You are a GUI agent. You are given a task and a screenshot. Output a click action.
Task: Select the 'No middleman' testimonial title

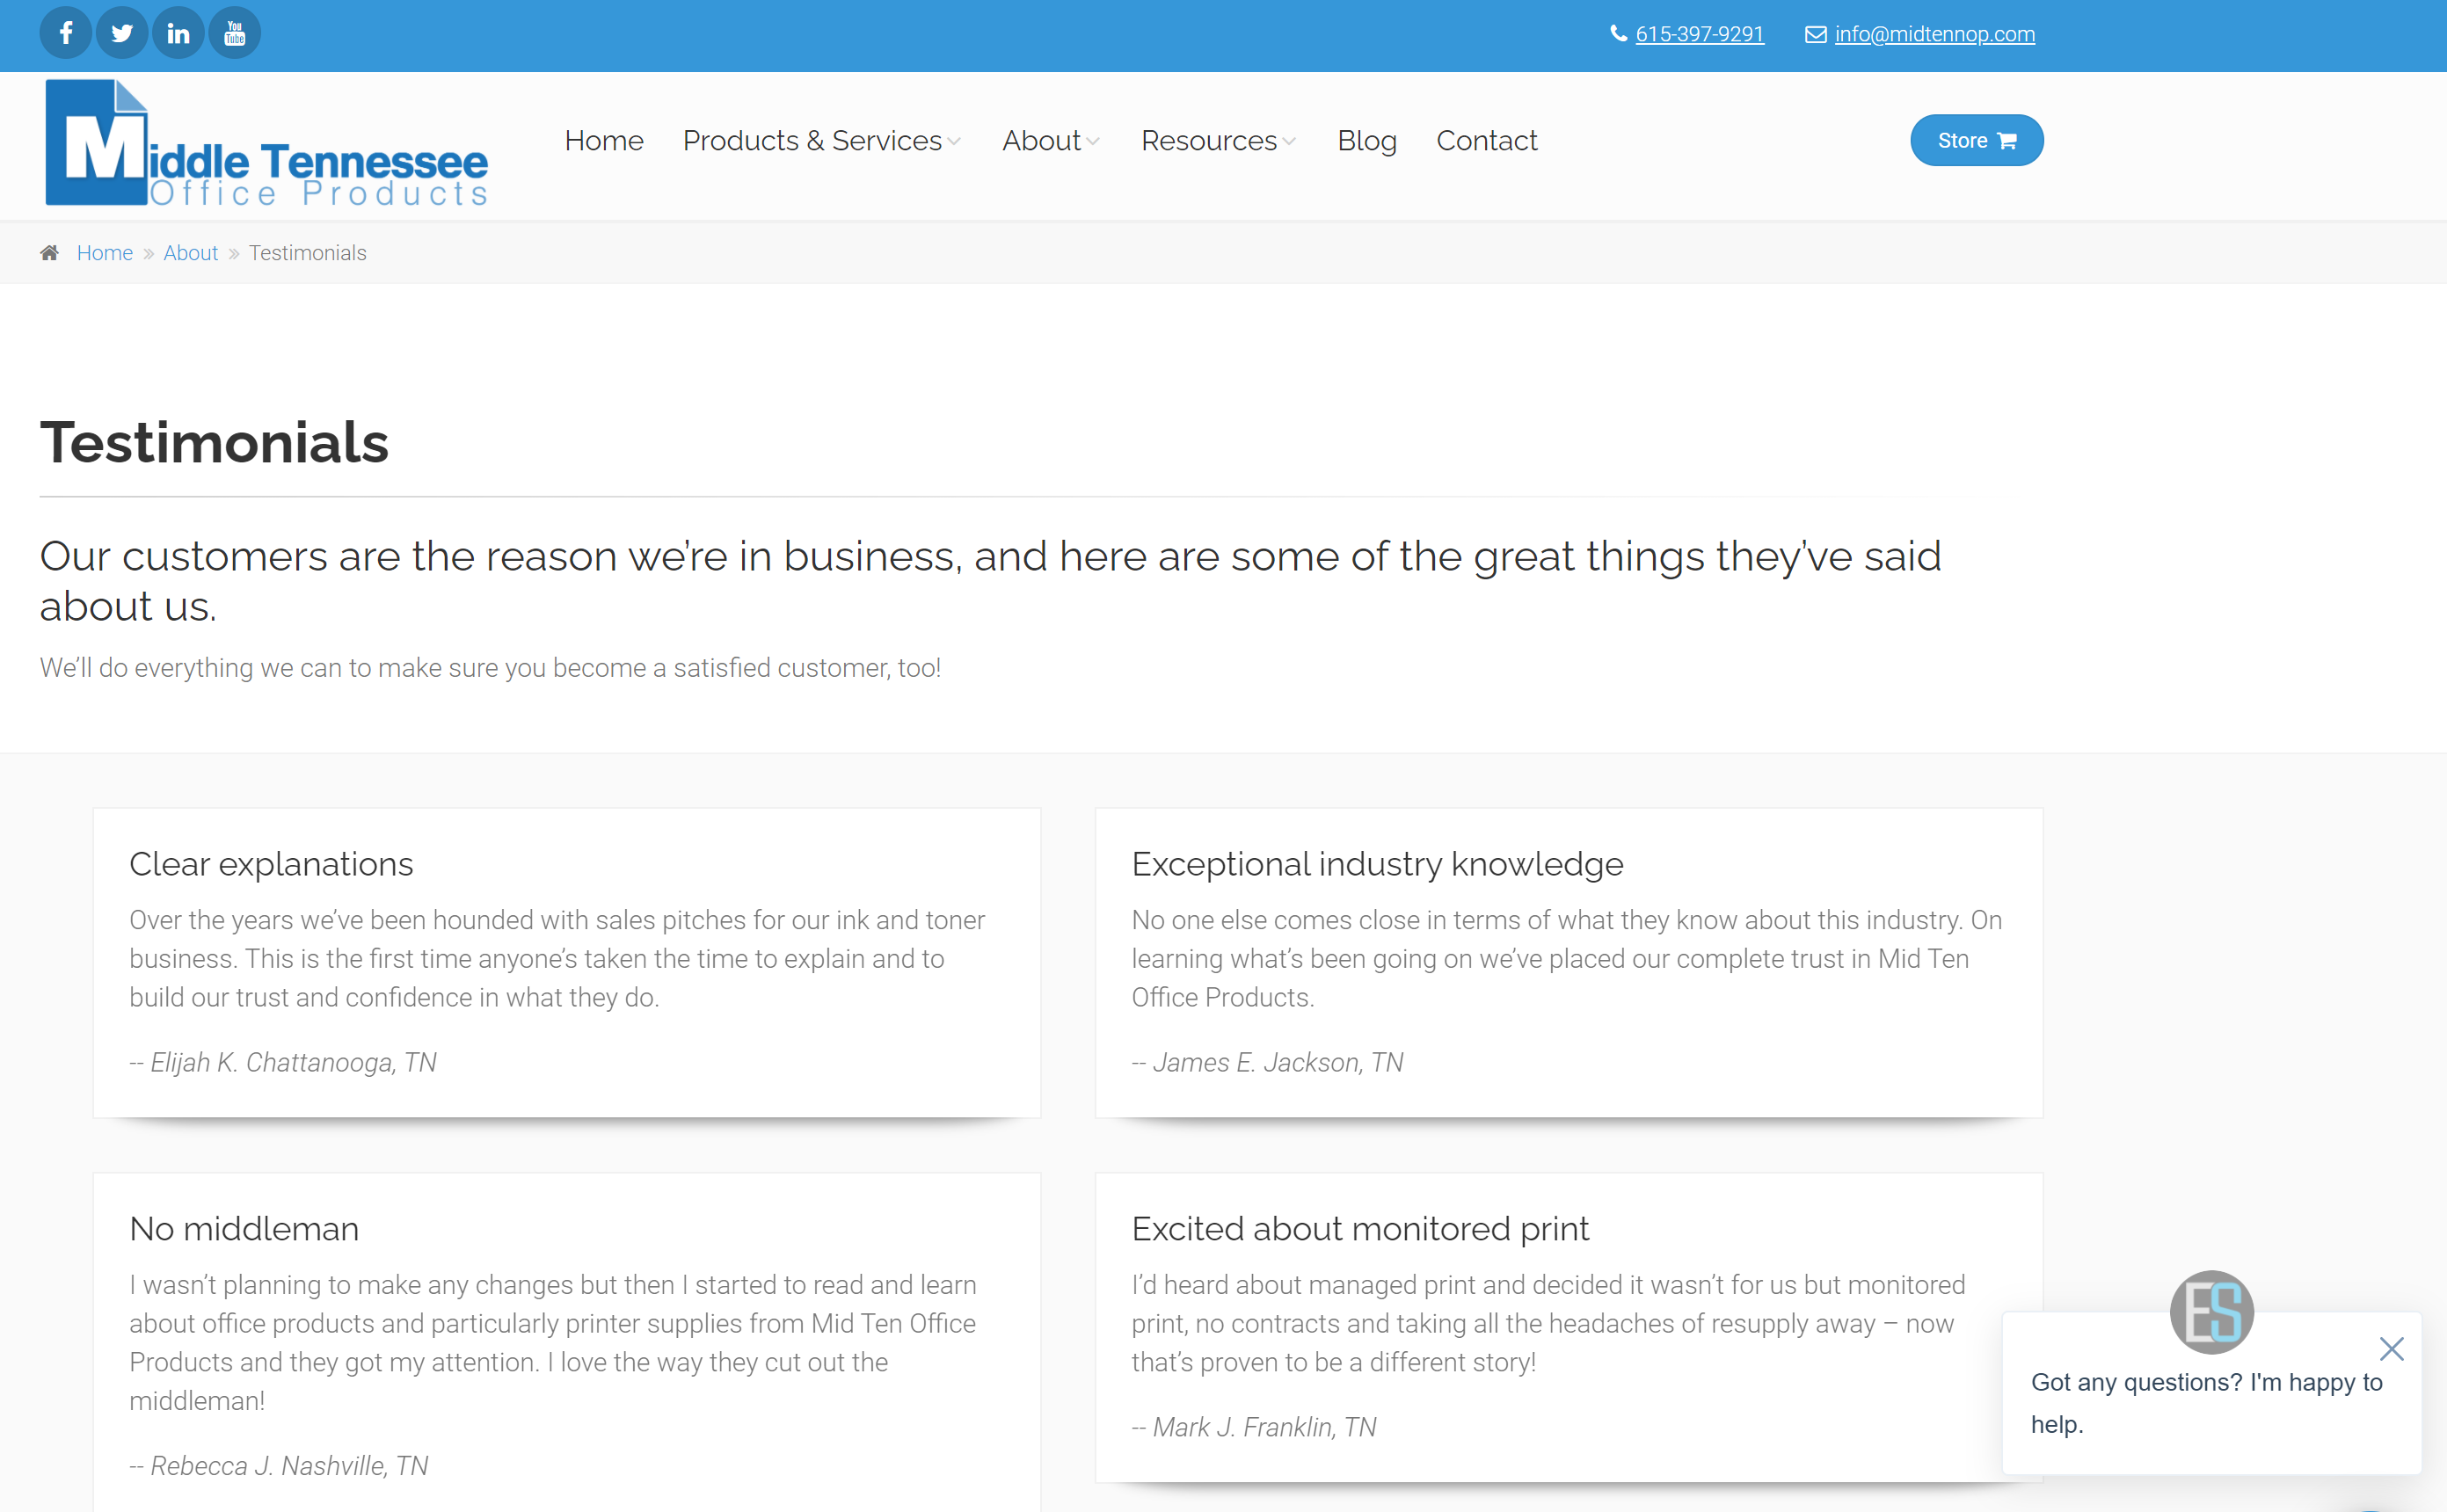(244, 1229)
